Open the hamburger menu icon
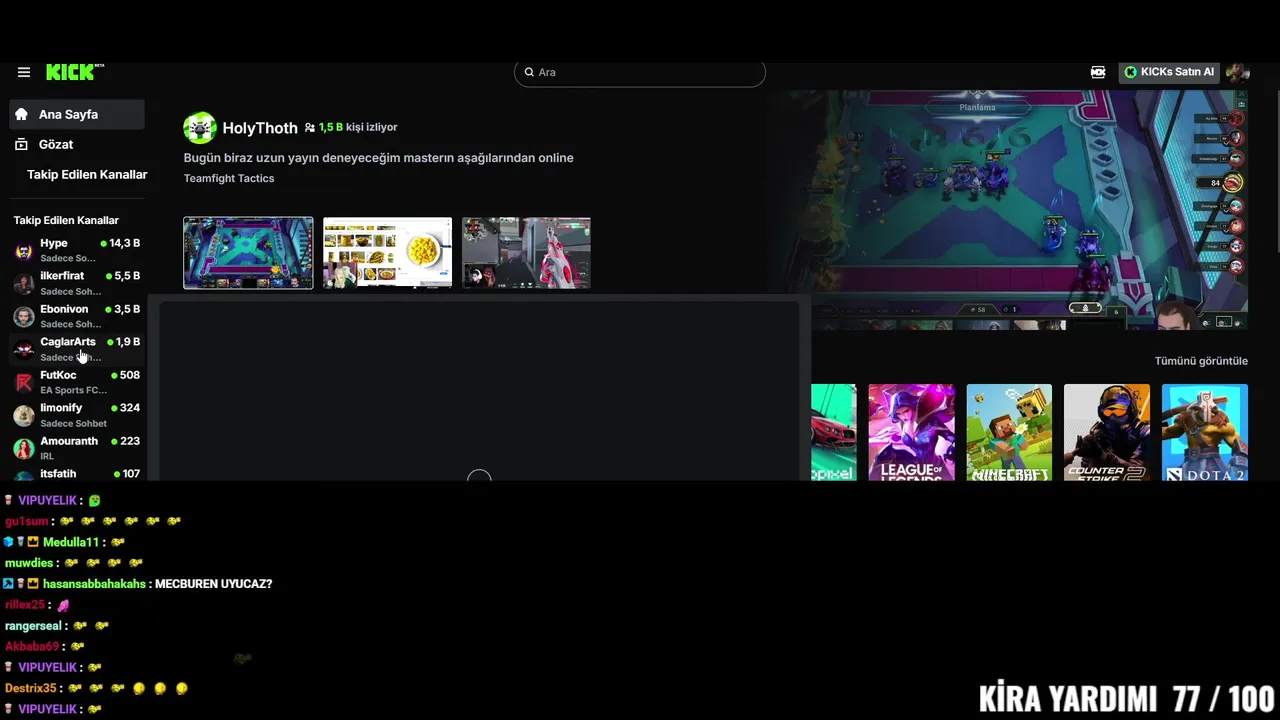The height and width of the screenshot is (720, 1280). (x=23, y=72)
